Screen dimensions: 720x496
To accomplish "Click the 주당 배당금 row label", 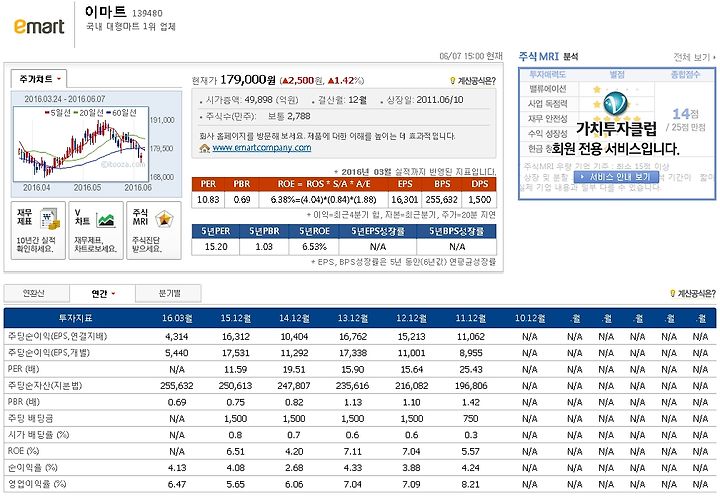I will pyautogui.click(x=30, y=418).
